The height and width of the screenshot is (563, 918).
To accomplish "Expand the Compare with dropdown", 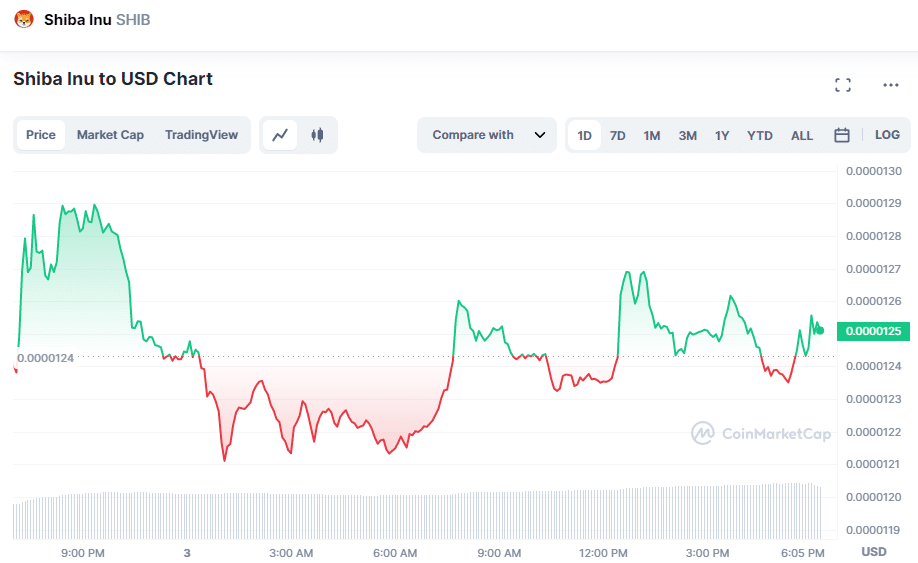I will click(487, 135).
